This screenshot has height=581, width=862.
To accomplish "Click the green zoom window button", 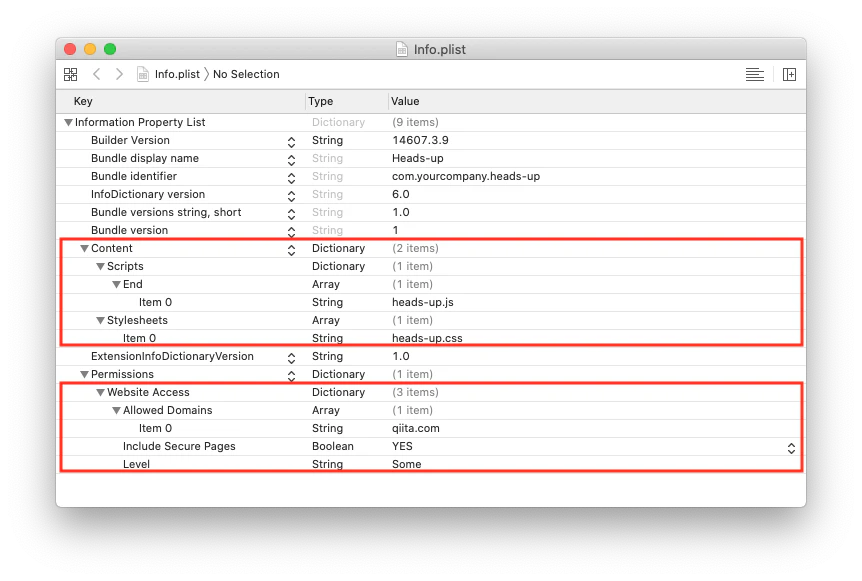I will click(x=110, y=49).
